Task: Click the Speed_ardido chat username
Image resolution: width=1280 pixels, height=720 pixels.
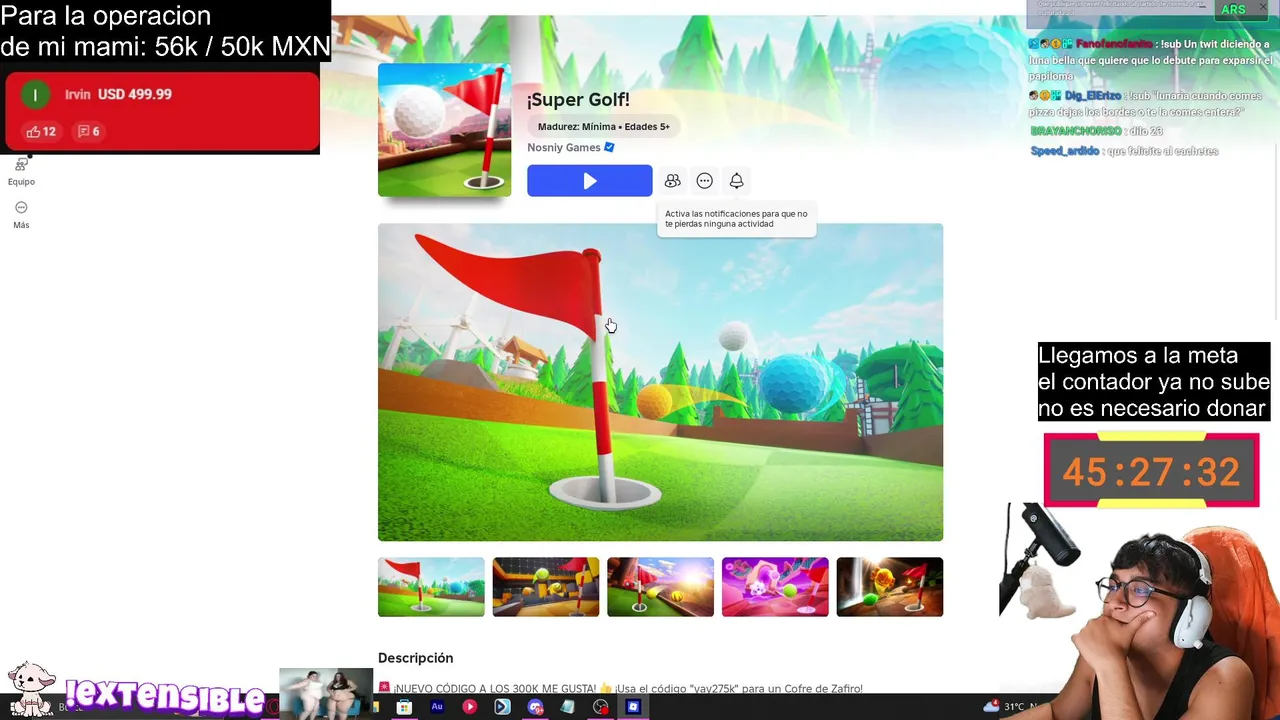Action: click(x=1064, y=151)
